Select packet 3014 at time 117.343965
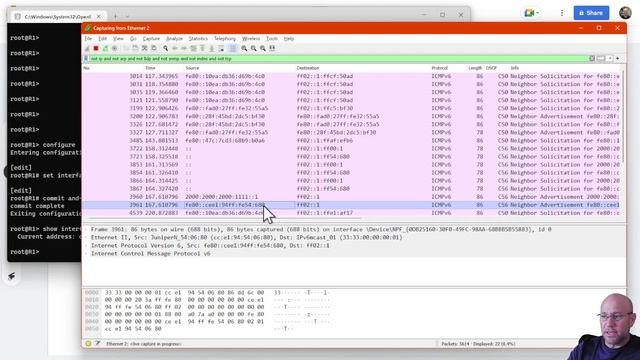The image size is (640, 360). coord(351,76)
